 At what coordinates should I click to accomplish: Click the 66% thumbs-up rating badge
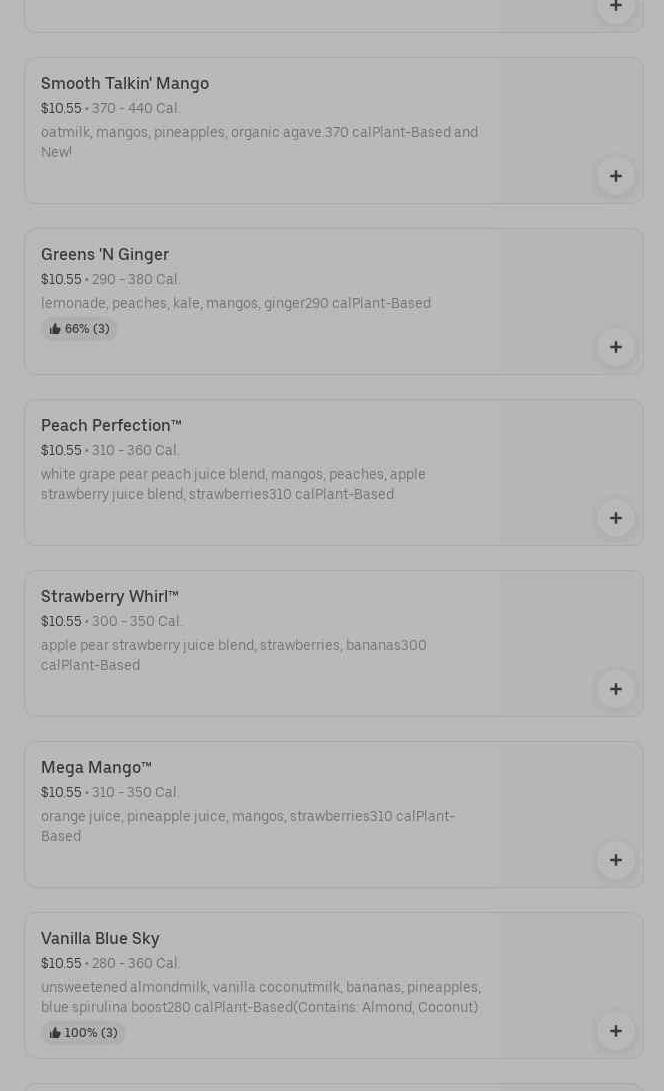pyautogui.click(x=79, y=329)
